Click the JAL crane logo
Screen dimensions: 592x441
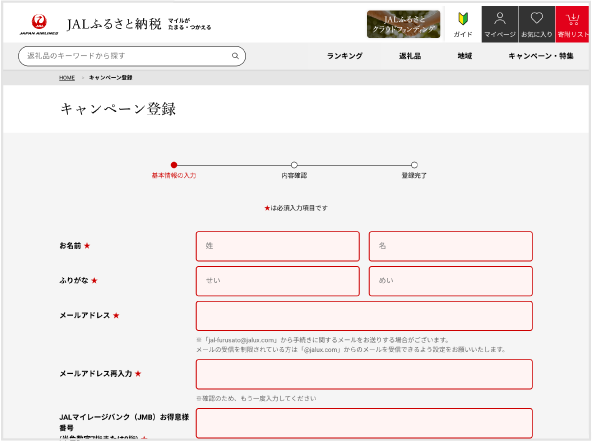(x=39, y=24)
